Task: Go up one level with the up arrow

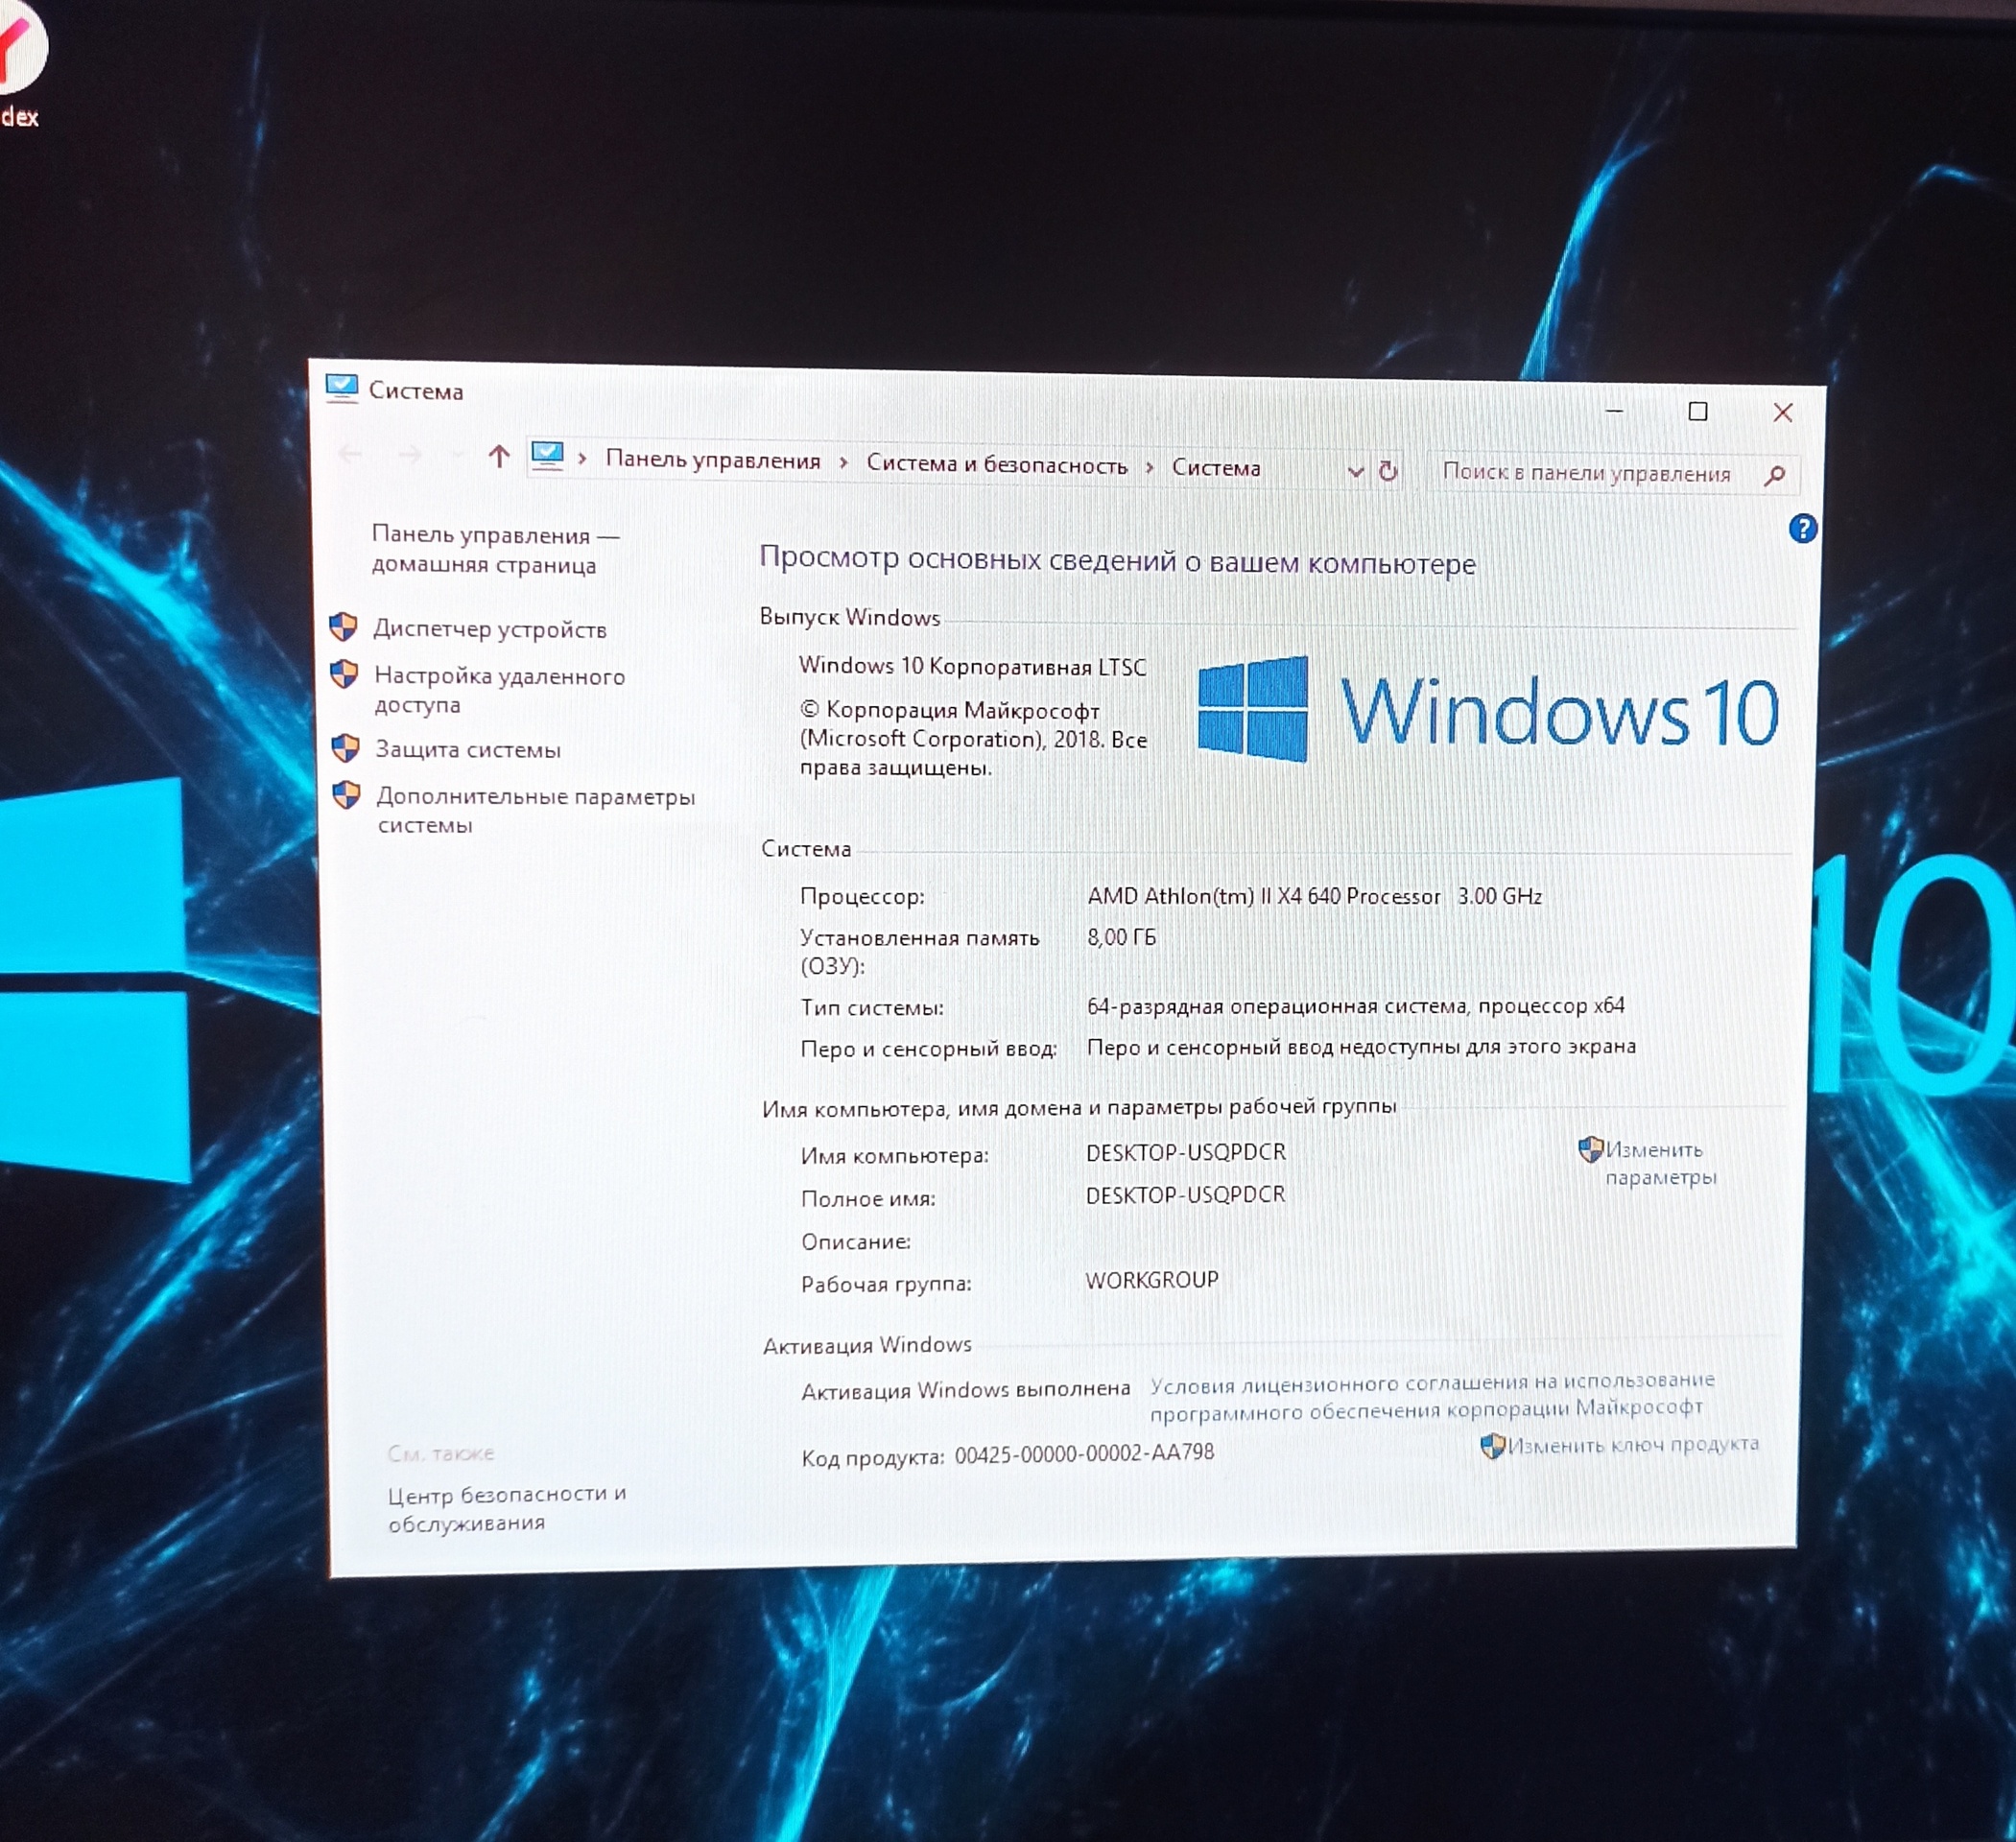Action: pos(498,457)
